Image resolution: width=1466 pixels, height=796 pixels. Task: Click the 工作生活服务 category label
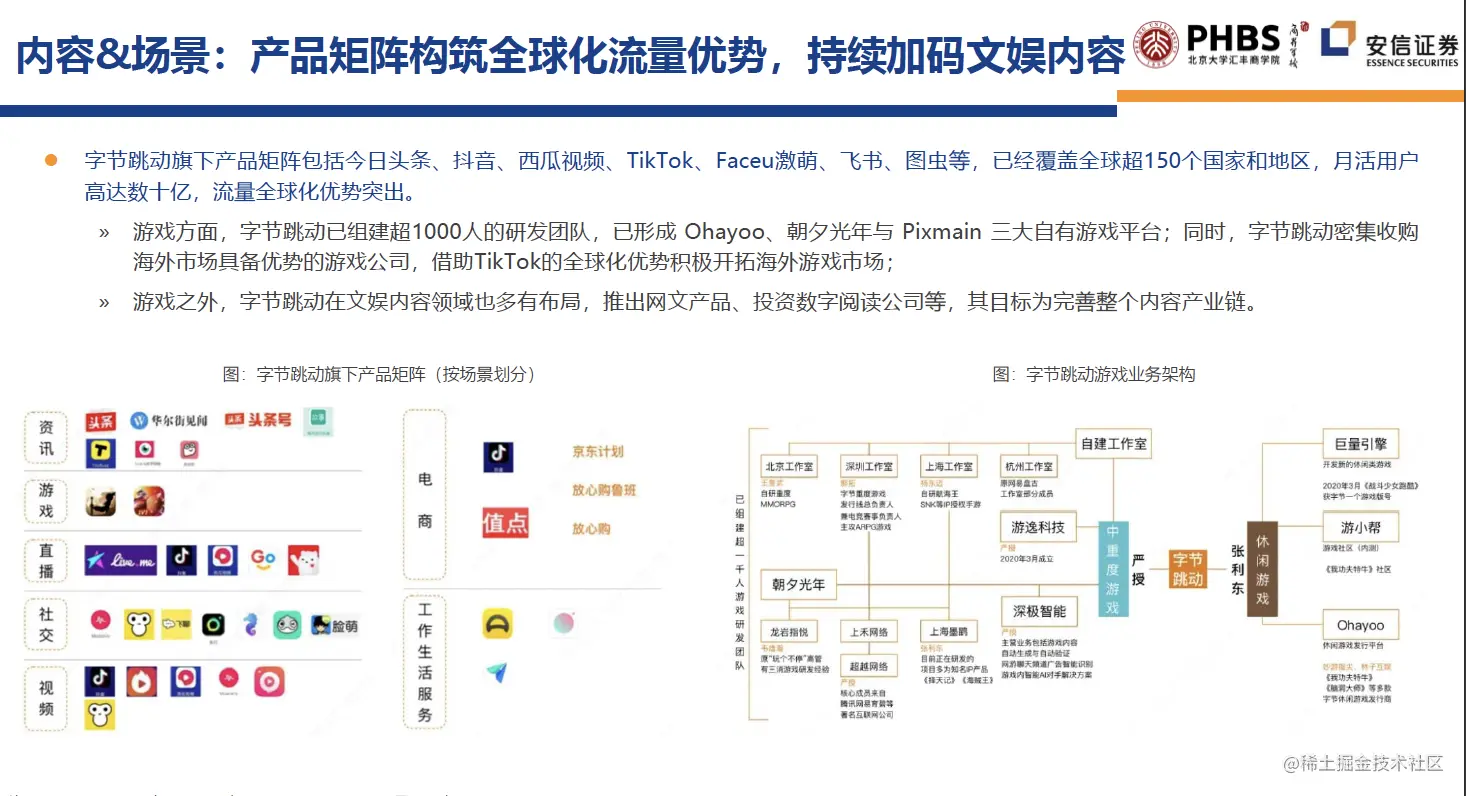(x=425, y=661)
